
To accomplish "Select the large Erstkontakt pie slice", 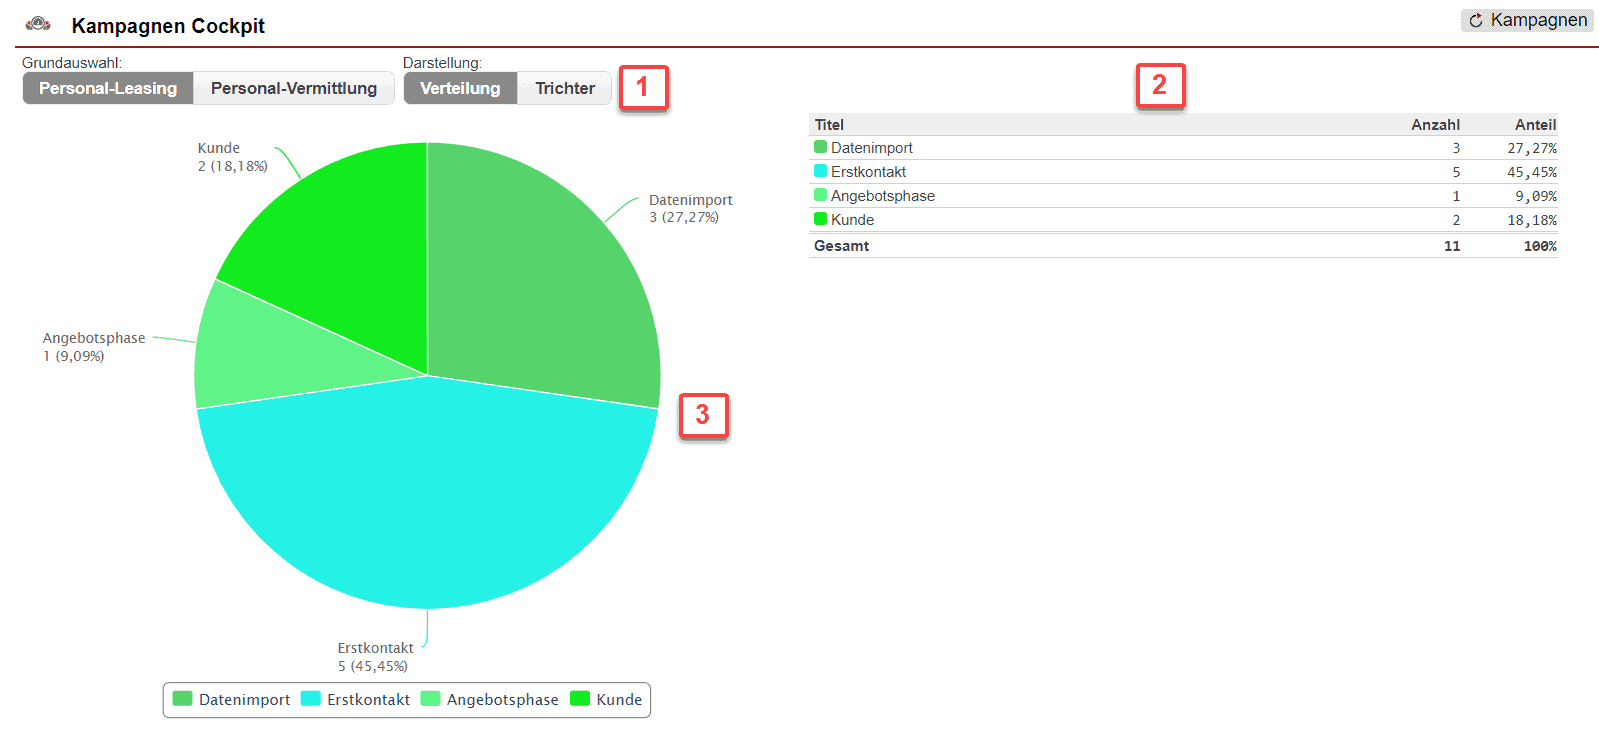I will 428,500.
